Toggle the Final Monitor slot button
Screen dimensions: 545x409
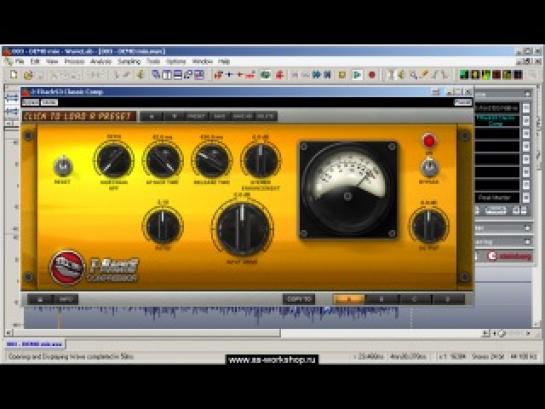[526, 198]
